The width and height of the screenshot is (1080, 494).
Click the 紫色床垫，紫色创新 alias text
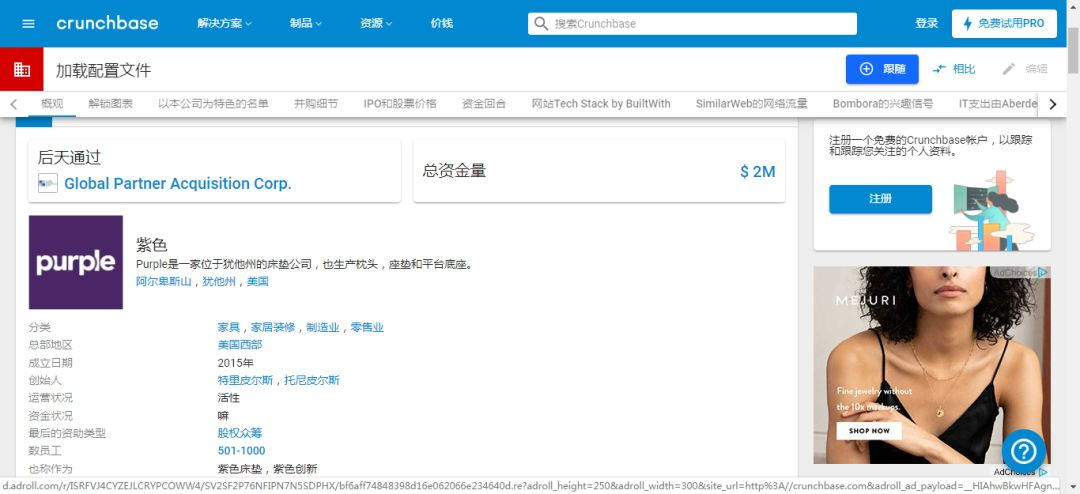[267, 469]
